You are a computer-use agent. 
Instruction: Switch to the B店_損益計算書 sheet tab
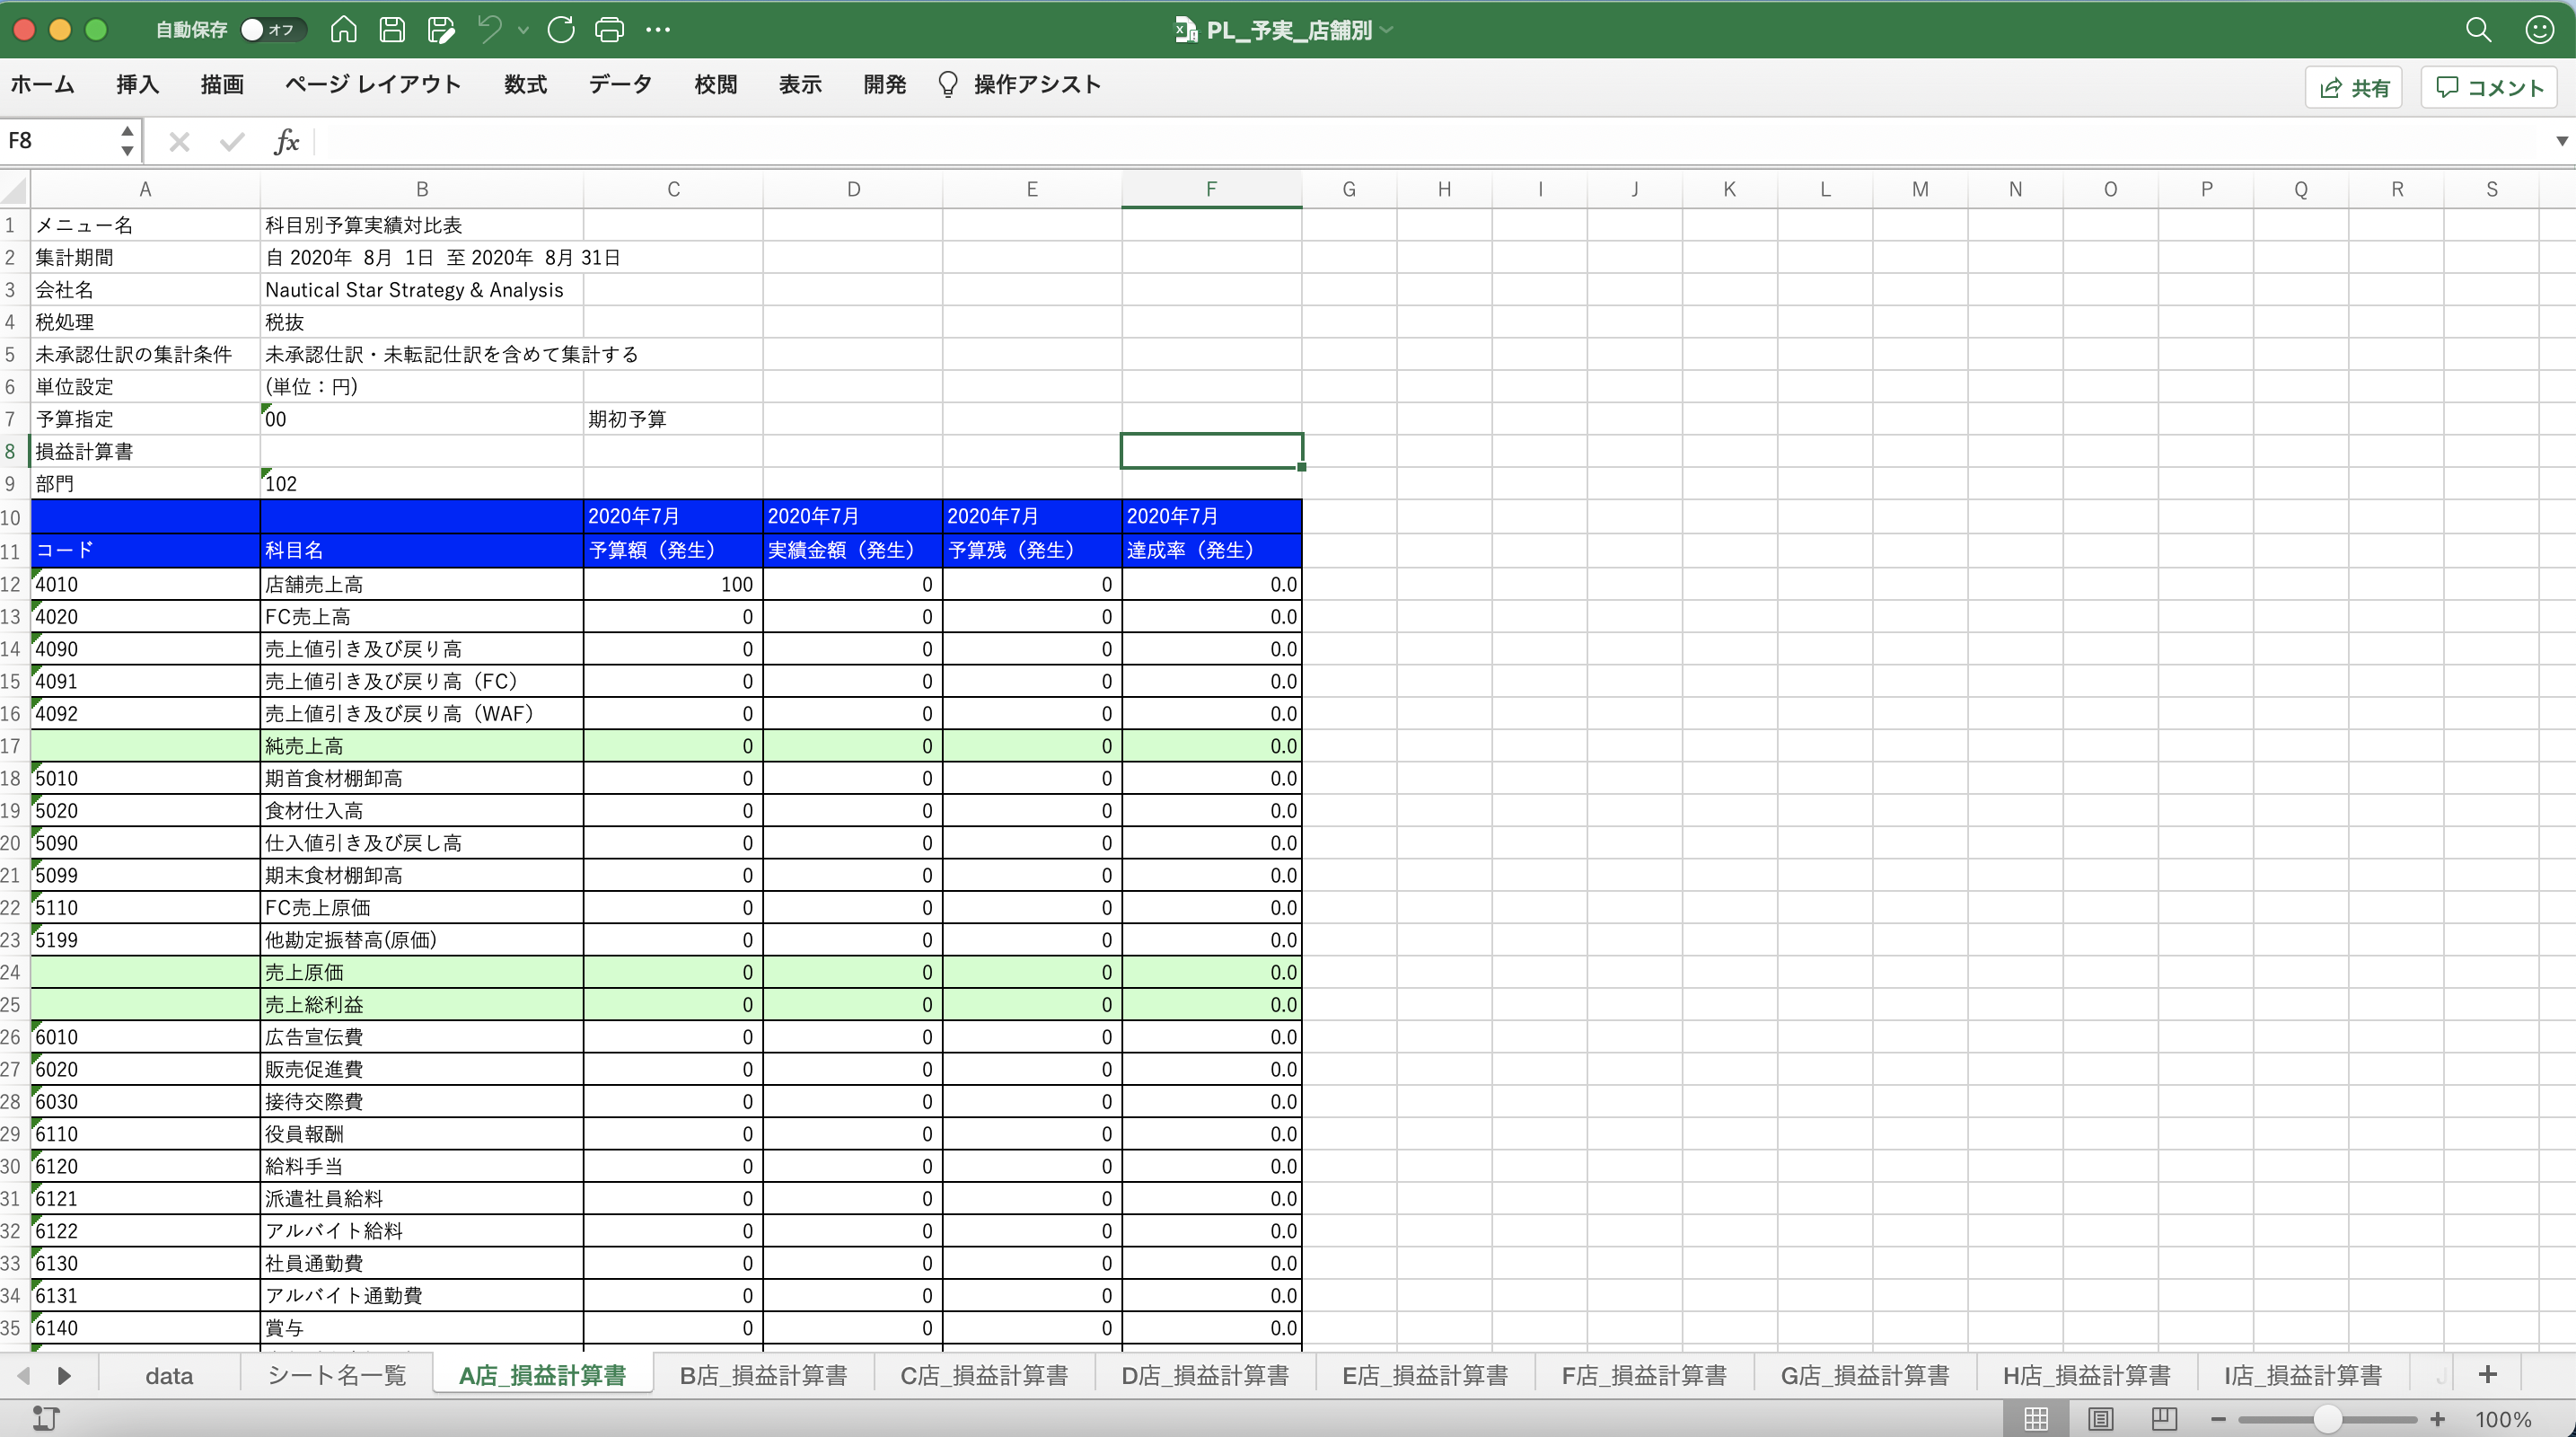tap(763, 1375)
